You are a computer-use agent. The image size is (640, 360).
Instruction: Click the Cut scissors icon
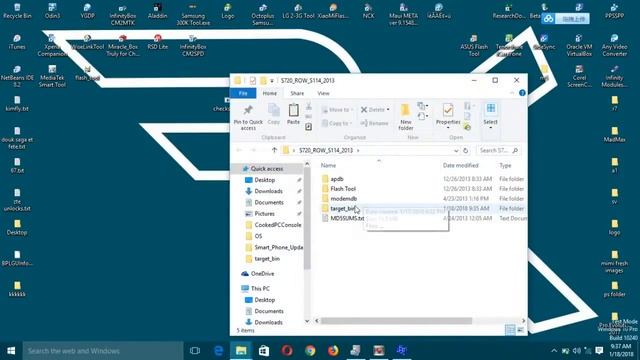tap(309, 107)
